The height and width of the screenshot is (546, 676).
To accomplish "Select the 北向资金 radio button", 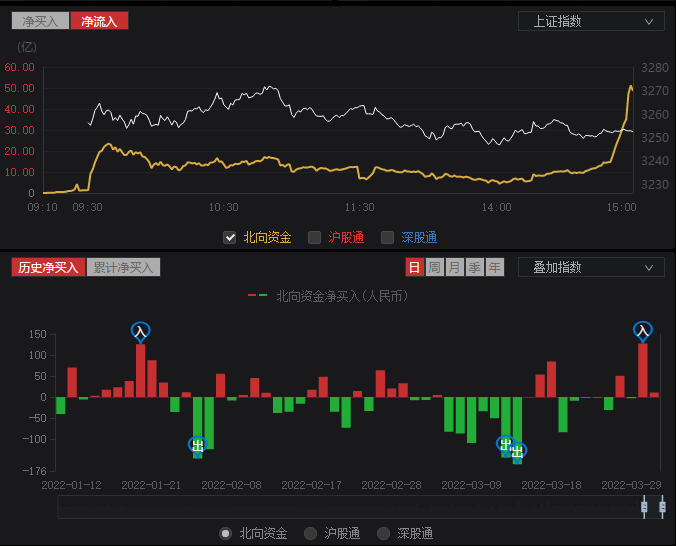I will click(225, 533).
